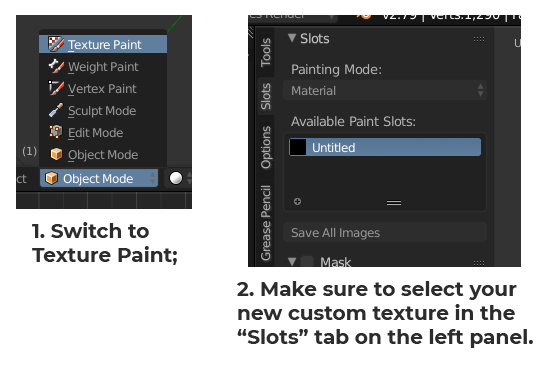Screen dimensions: 540x368
Task: Open the Object Mode selector dropdown
Action: [x=99, y=178]
